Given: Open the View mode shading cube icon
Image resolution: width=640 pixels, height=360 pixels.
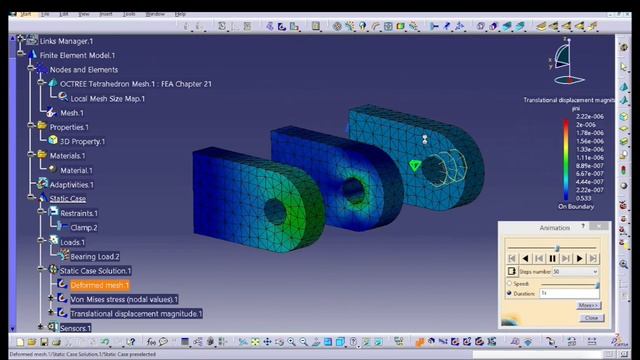Looking at the screenshot, I should (x=340, y=342).
